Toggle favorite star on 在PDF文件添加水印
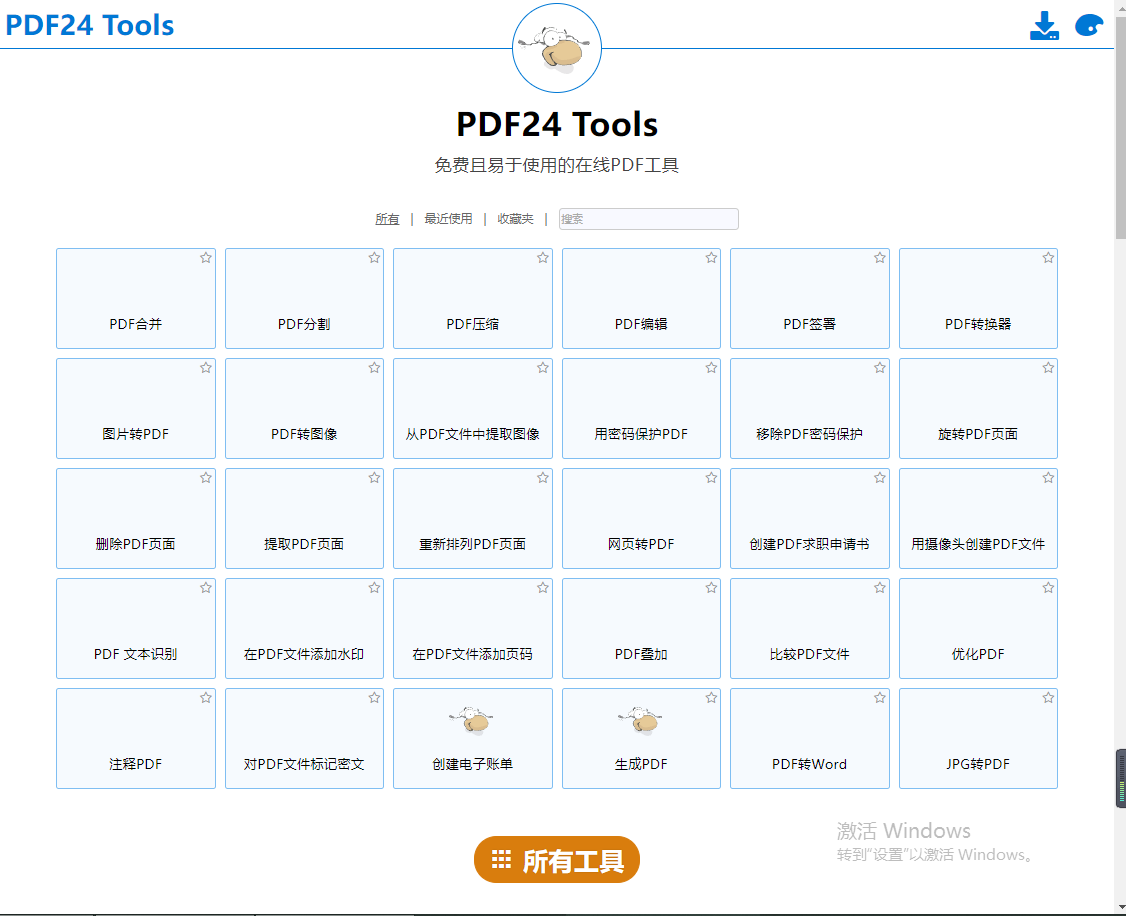1131x916 pixels. click(x=374, y=588)
